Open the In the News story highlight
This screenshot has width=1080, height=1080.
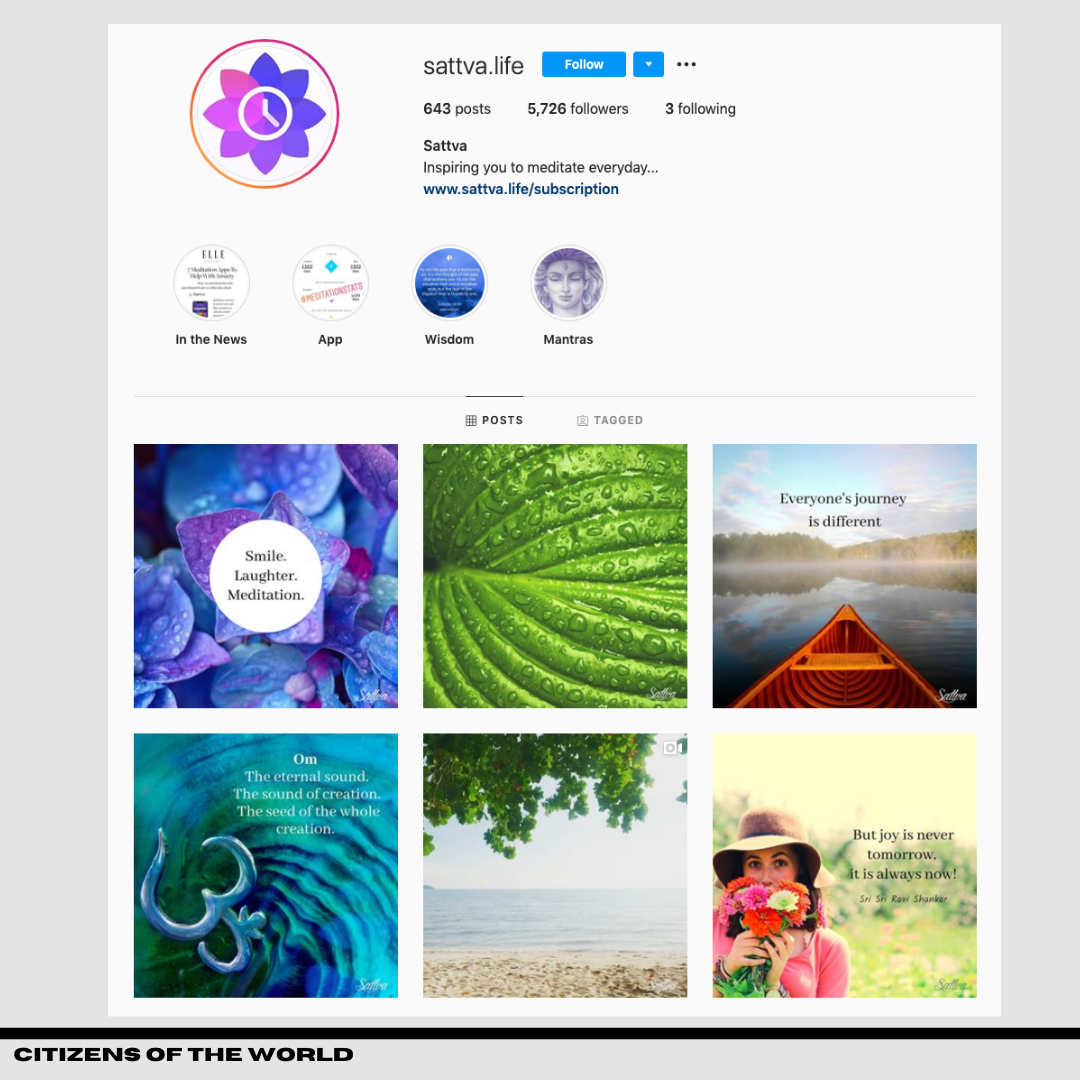[211, 282]
